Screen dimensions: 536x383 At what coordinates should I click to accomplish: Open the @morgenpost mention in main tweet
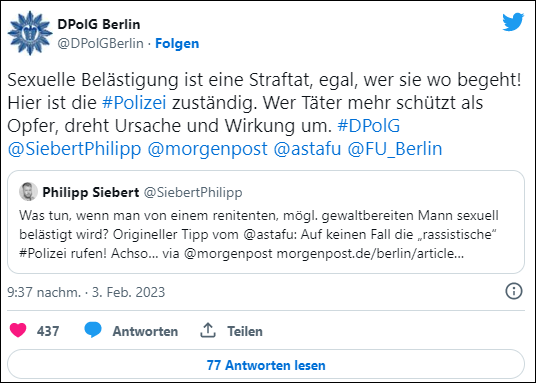pyautogui.click(x=207, y=149)
